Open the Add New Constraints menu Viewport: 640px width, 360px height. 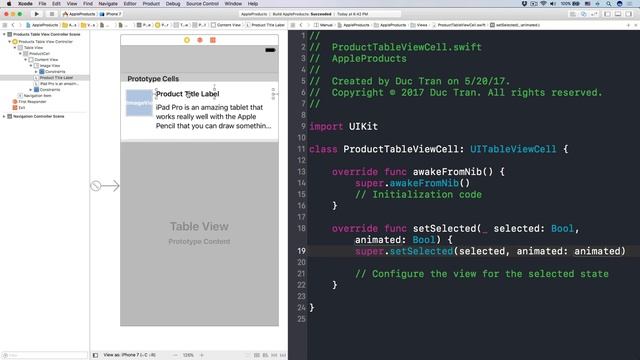click(274, 355)
